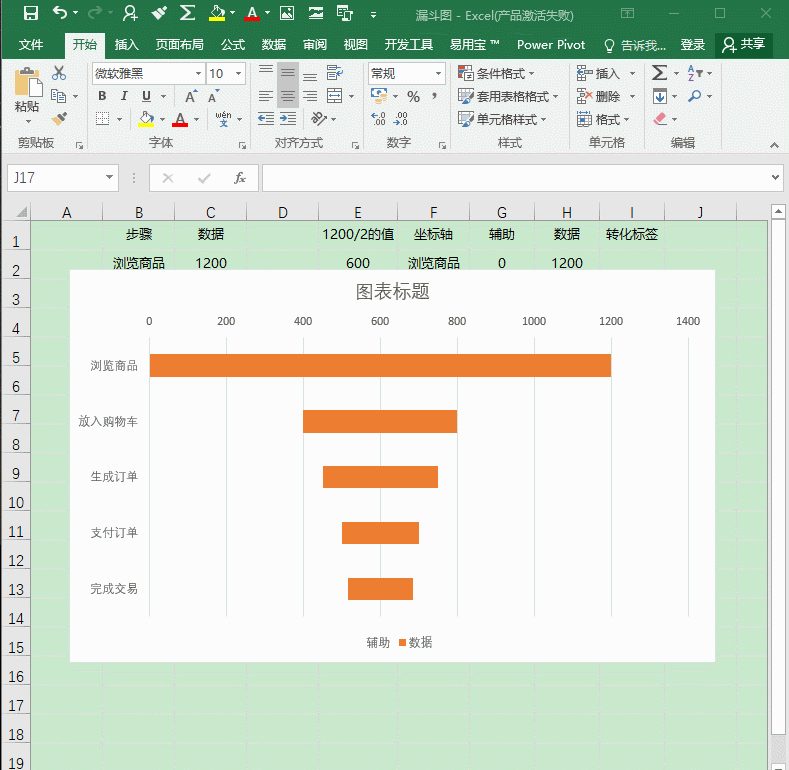Toggle wrap text

pos(335,73)
